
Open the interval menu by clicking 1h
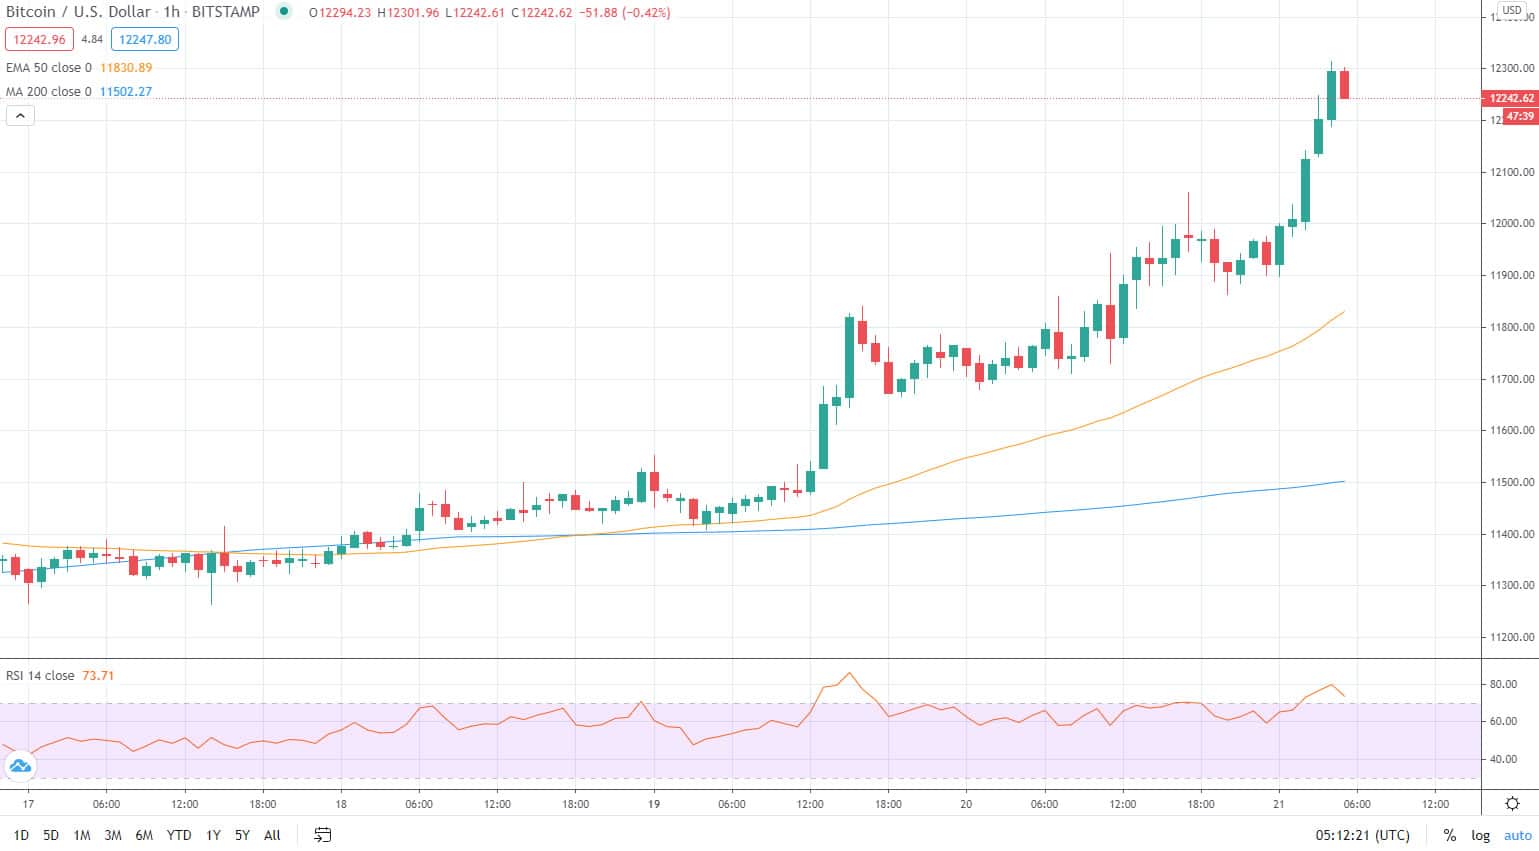[x=171, y=12]
